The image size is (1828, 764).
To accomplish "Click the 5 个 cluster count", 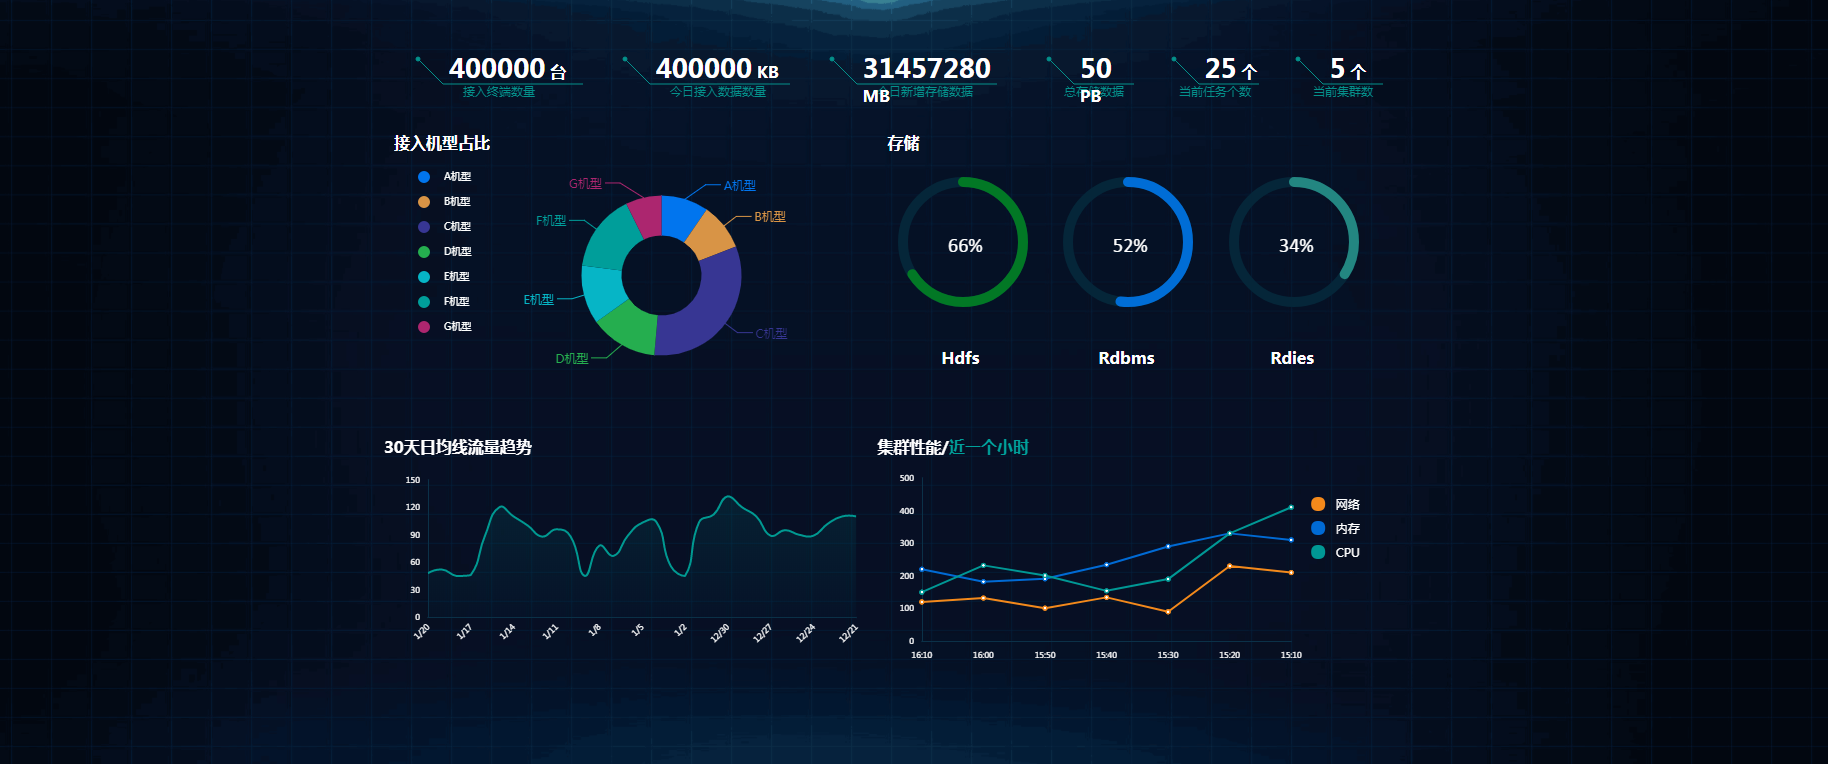I will pyautogui.click(x=1348, y=69).
